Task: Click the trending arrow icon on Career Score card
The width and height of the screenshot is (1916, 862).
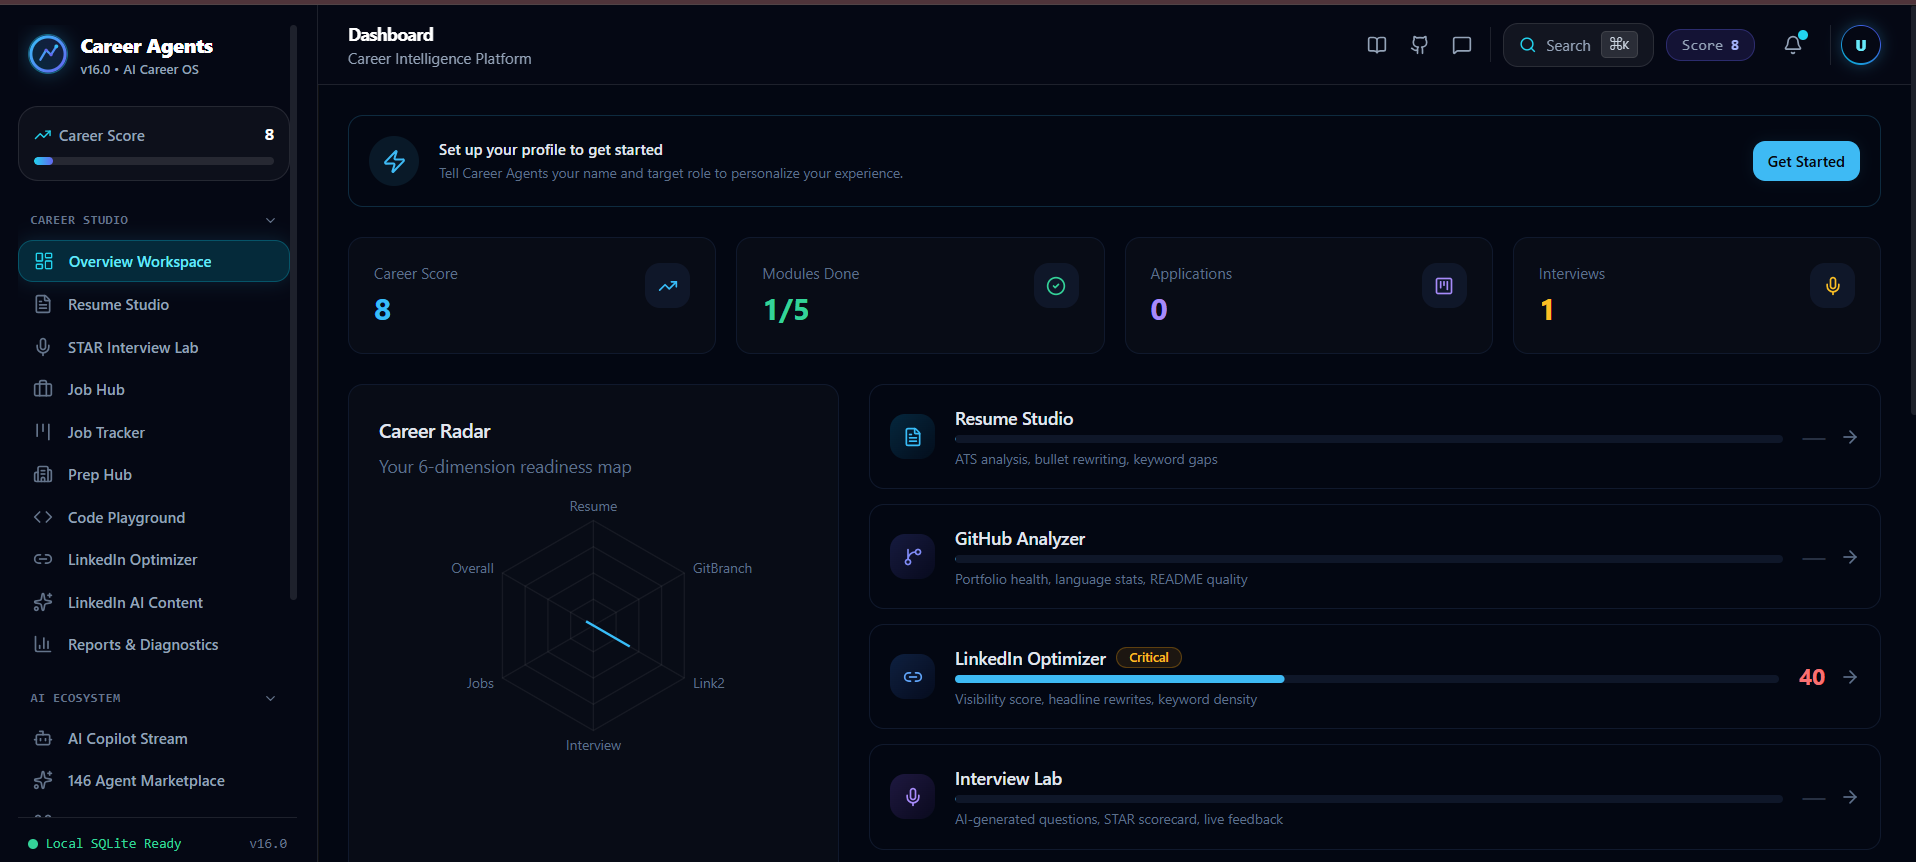Action: 668,286
